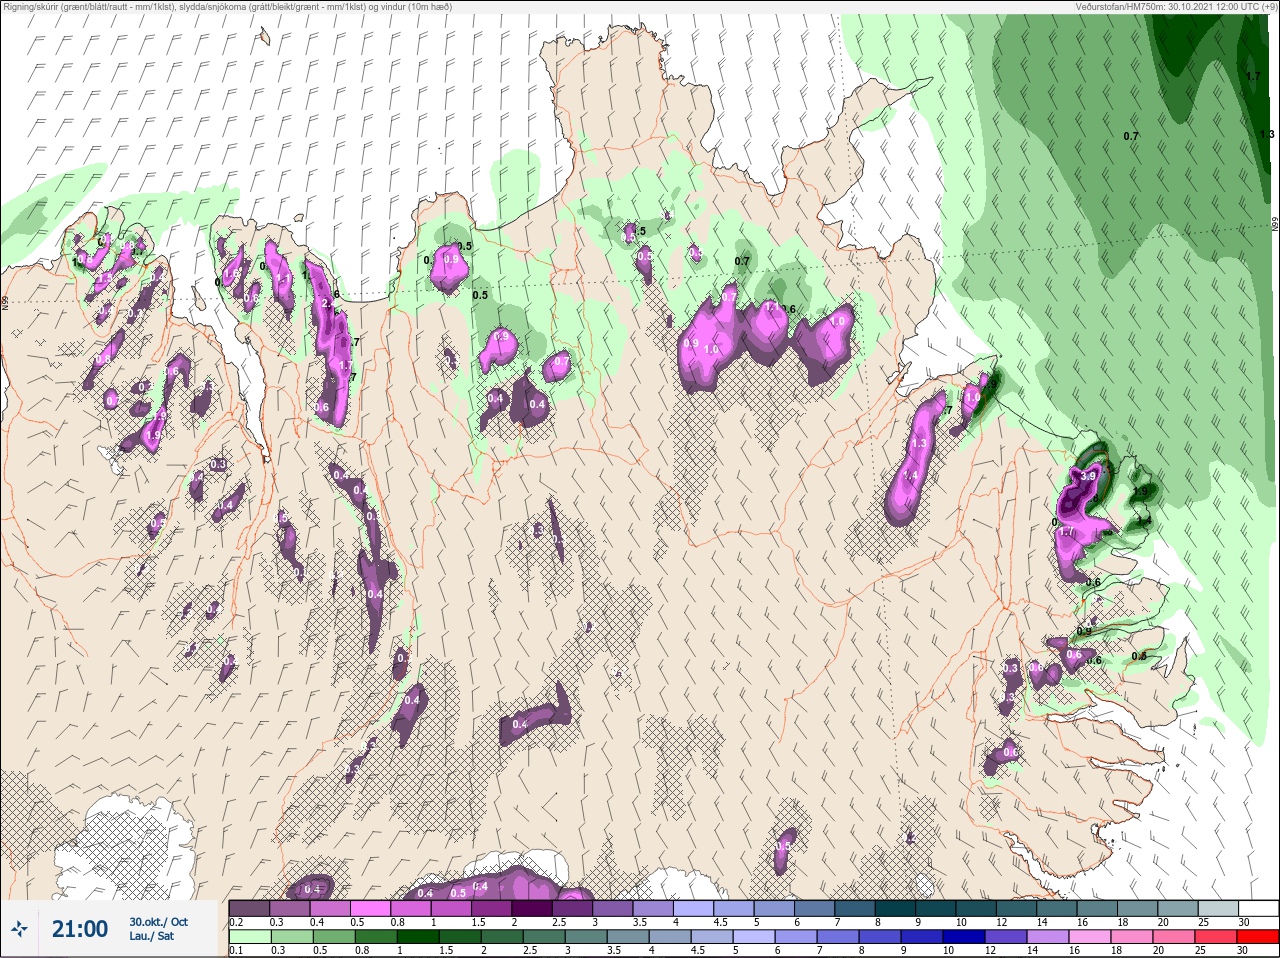Select the dark teal 8–9 snow legend swatch
This screenshot has height=958, width=1280.
click(896, 908)
